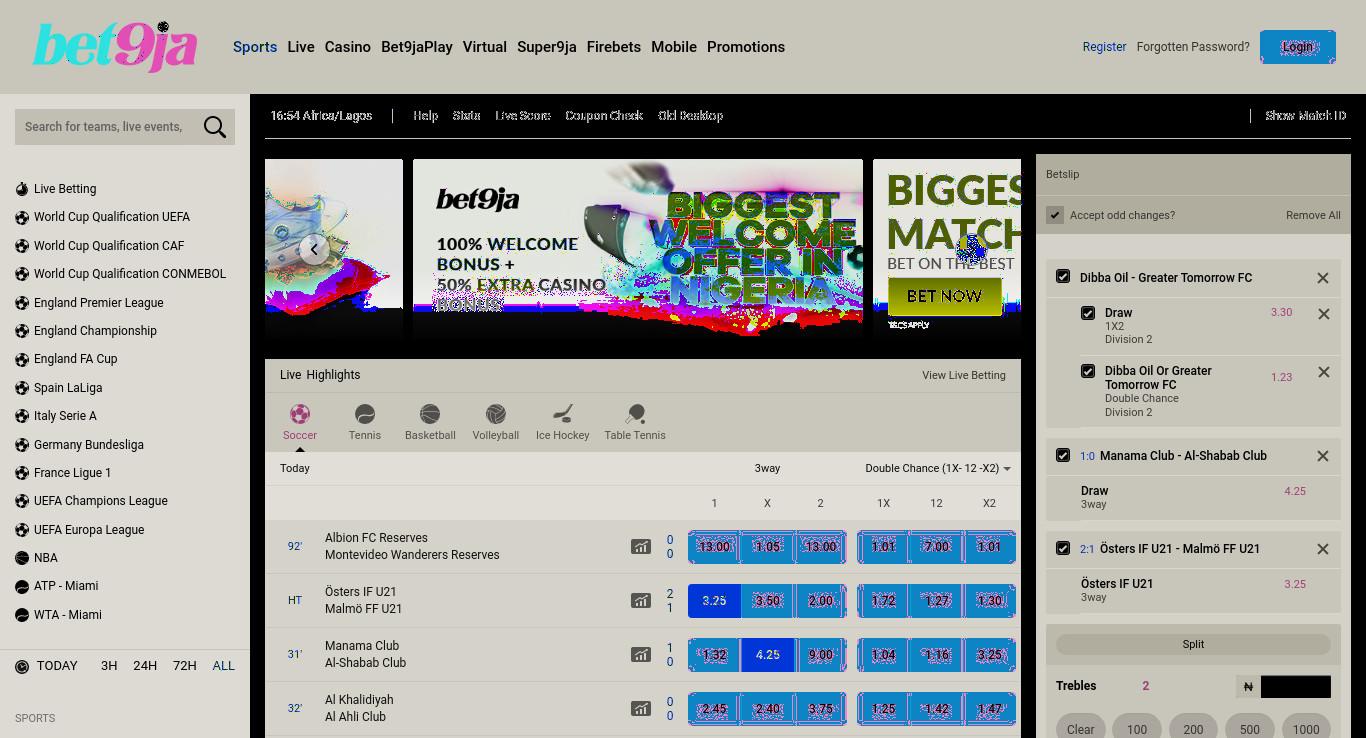Select Table Tennis sport icon
This screenshot has width=1366, height=738.
(x=635, y=422)
